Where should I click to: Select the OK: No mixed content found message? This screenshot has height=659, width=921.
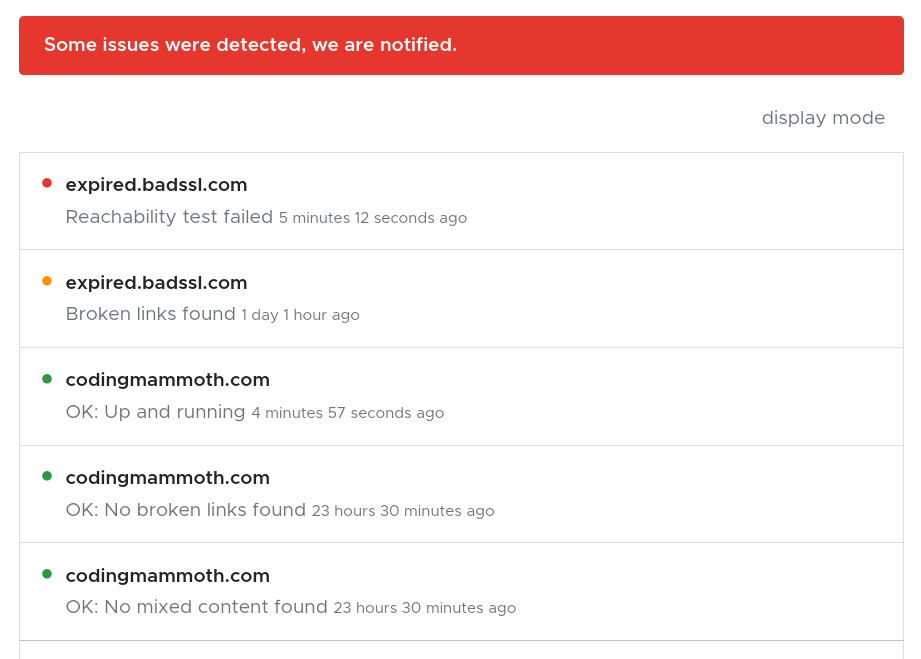[x=196, y=607]
